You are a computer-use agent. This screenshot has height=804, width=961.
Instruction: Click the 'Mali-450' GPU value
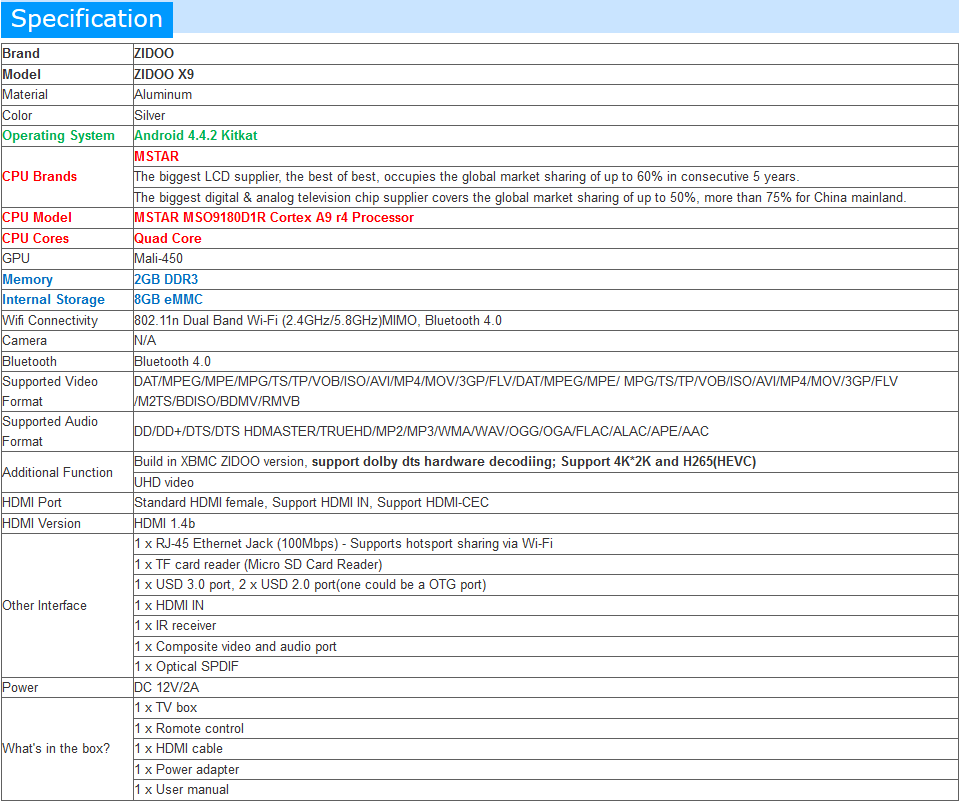pos(159,259)
